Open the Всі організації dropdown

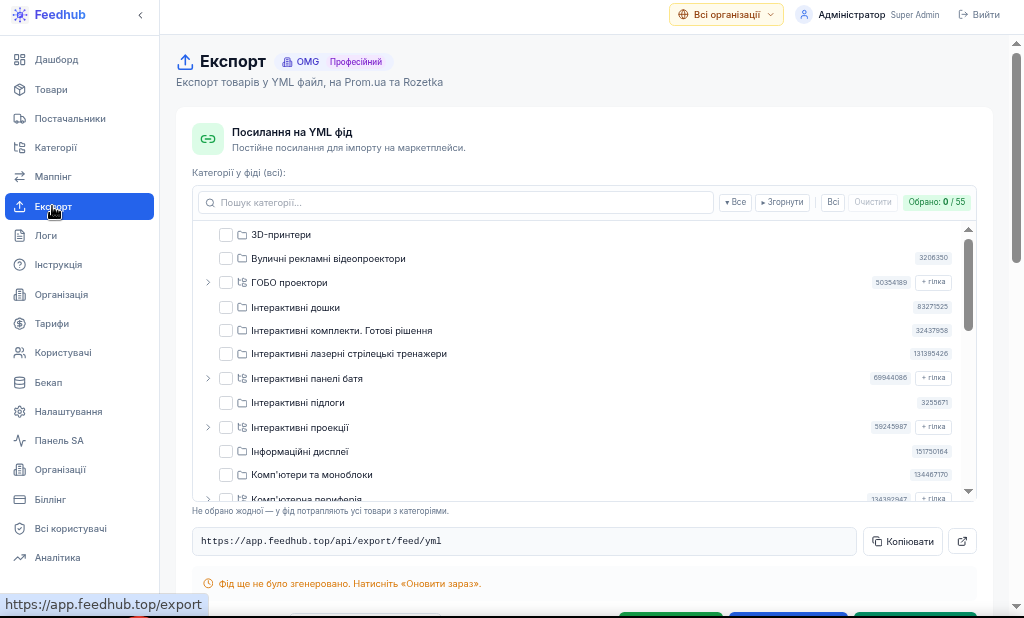click(x=726, y=14)
